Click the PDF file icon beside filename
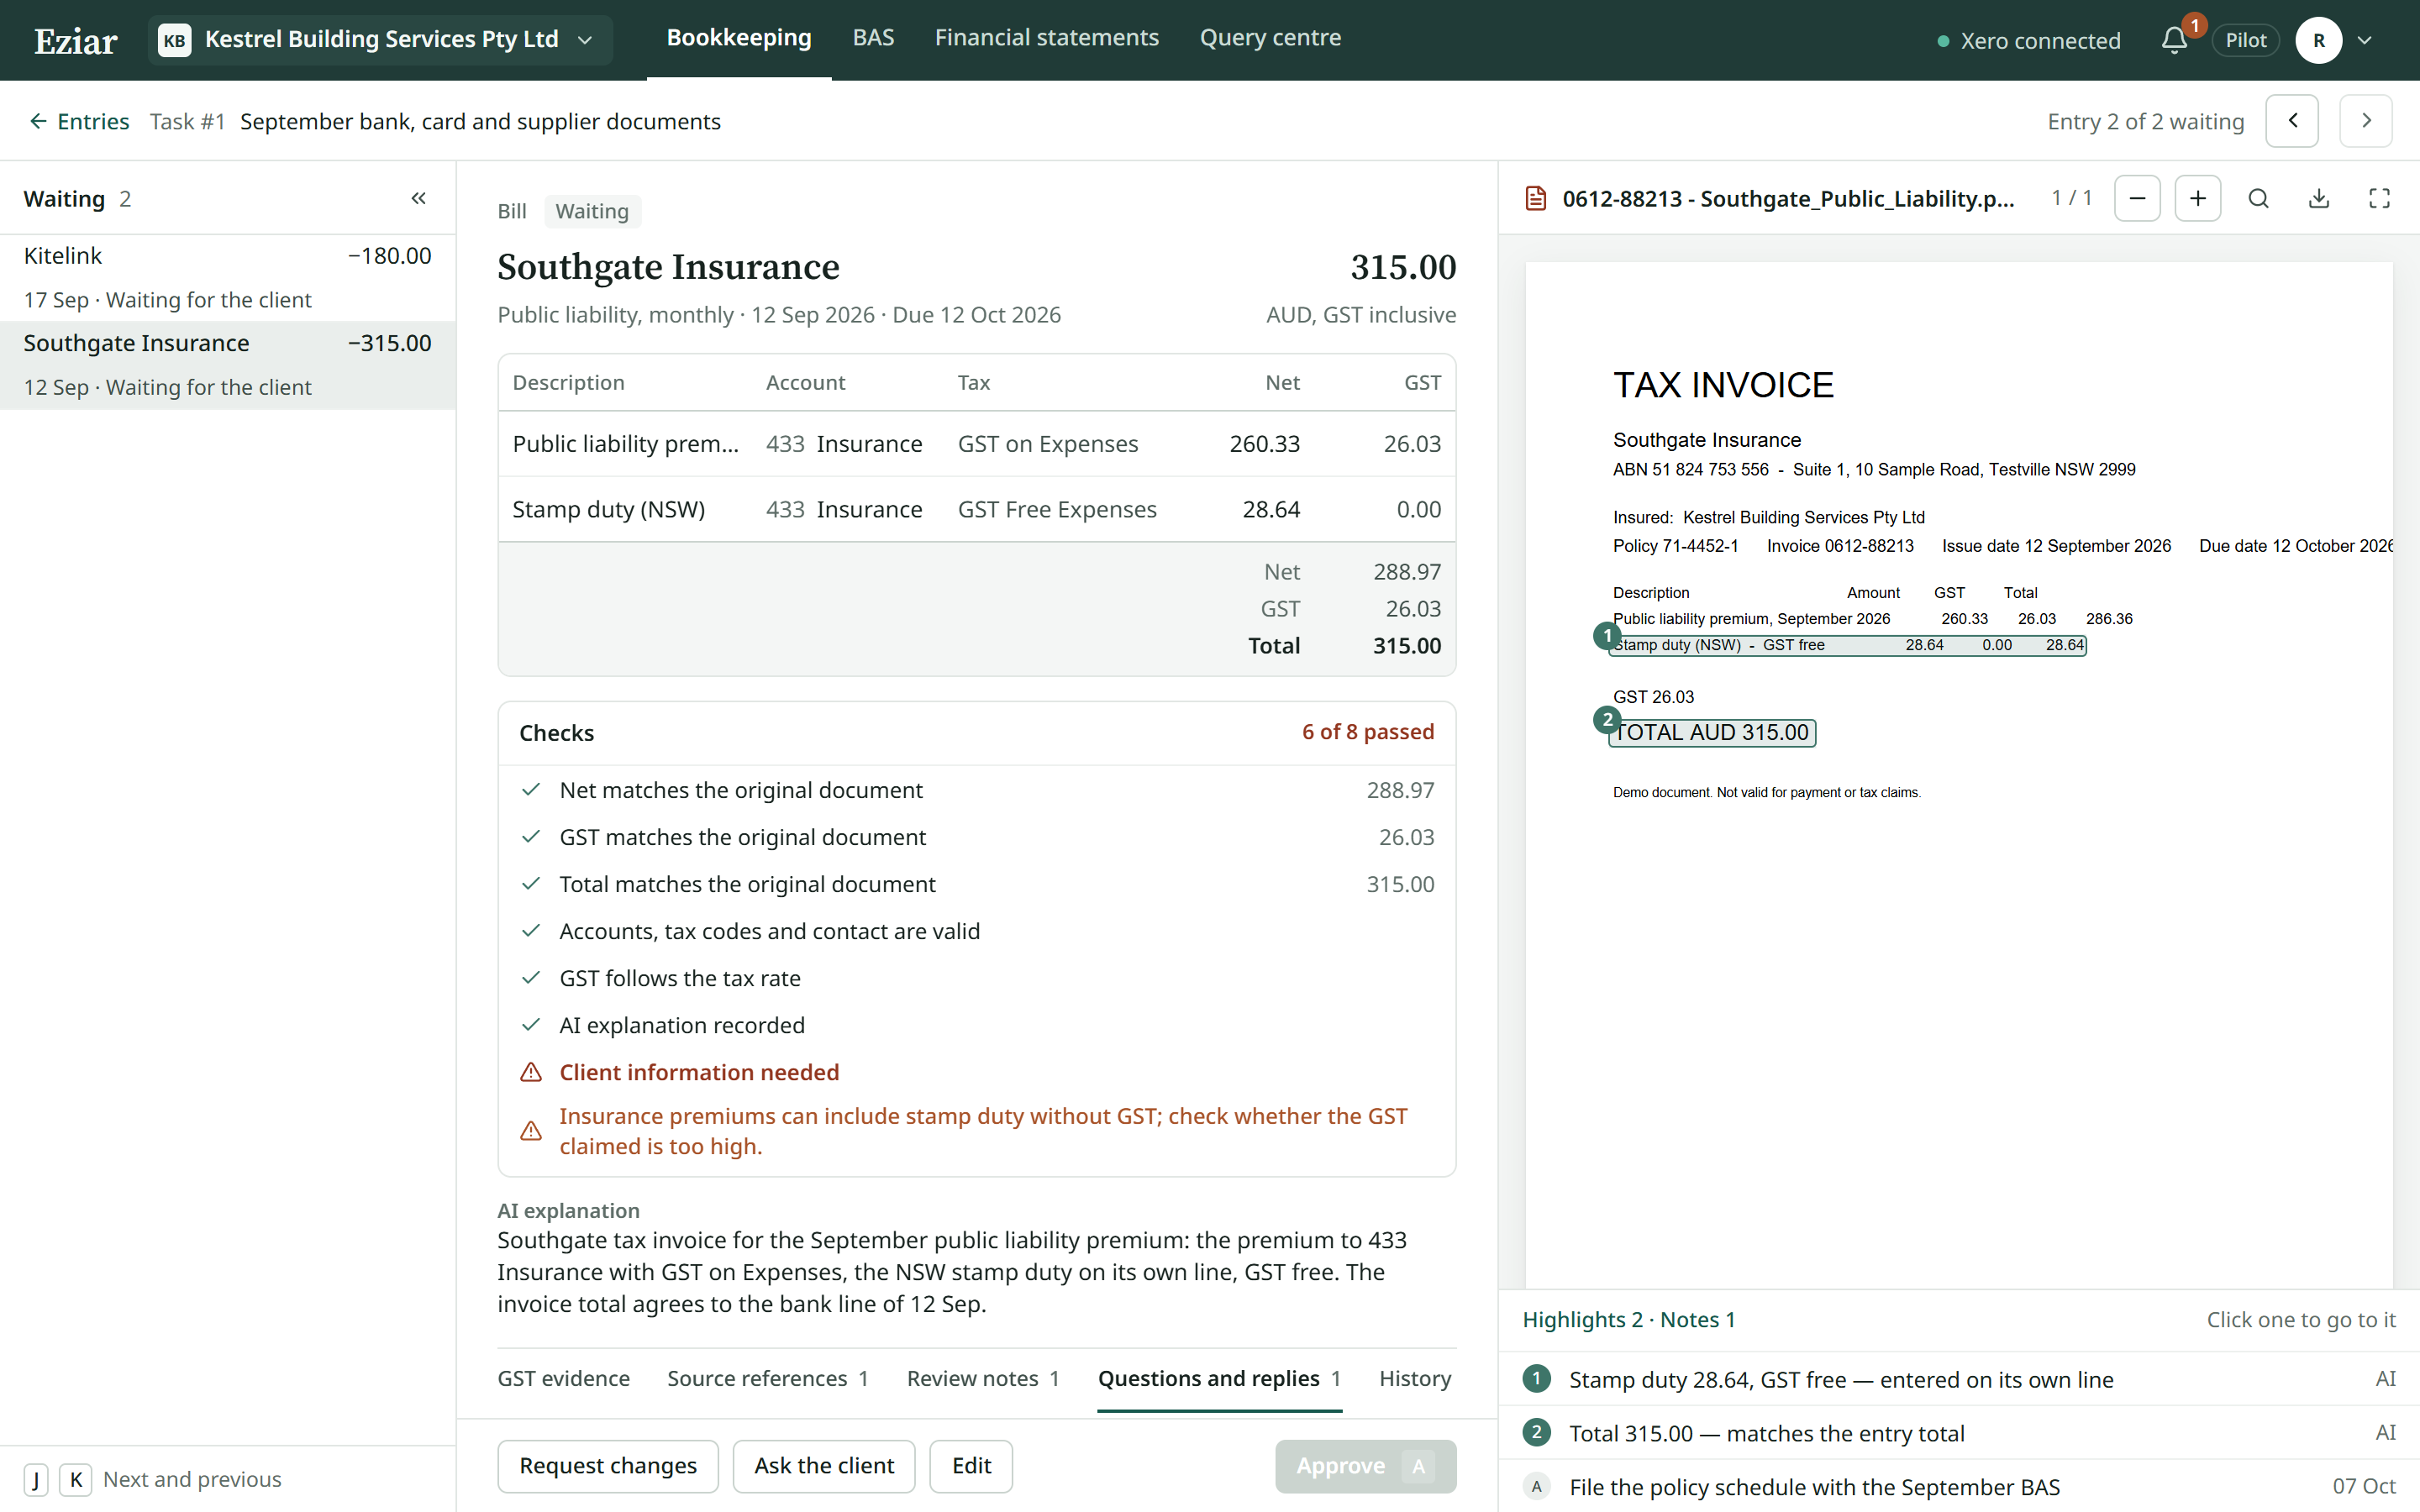Image resolution: width=2420 pixels, height=1512 pixels. pos(1536,198)
